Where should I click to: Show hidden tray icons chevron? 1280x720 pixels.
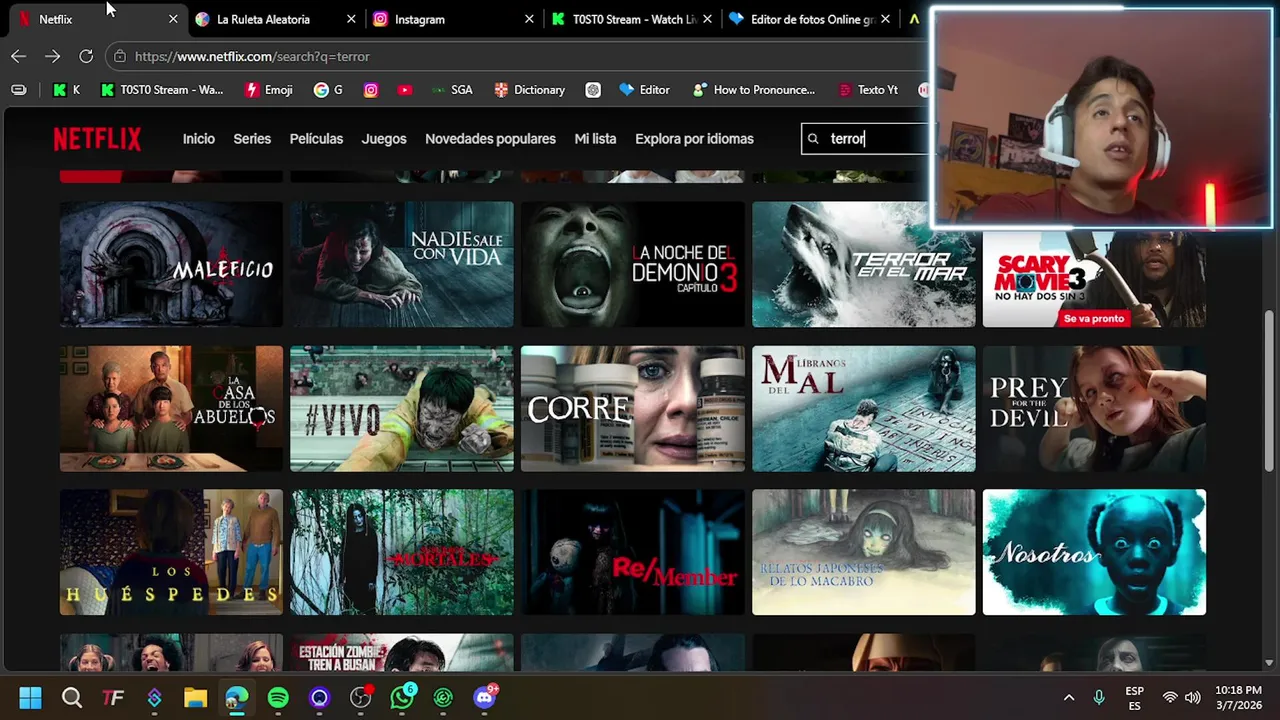tap(1068, 698)
